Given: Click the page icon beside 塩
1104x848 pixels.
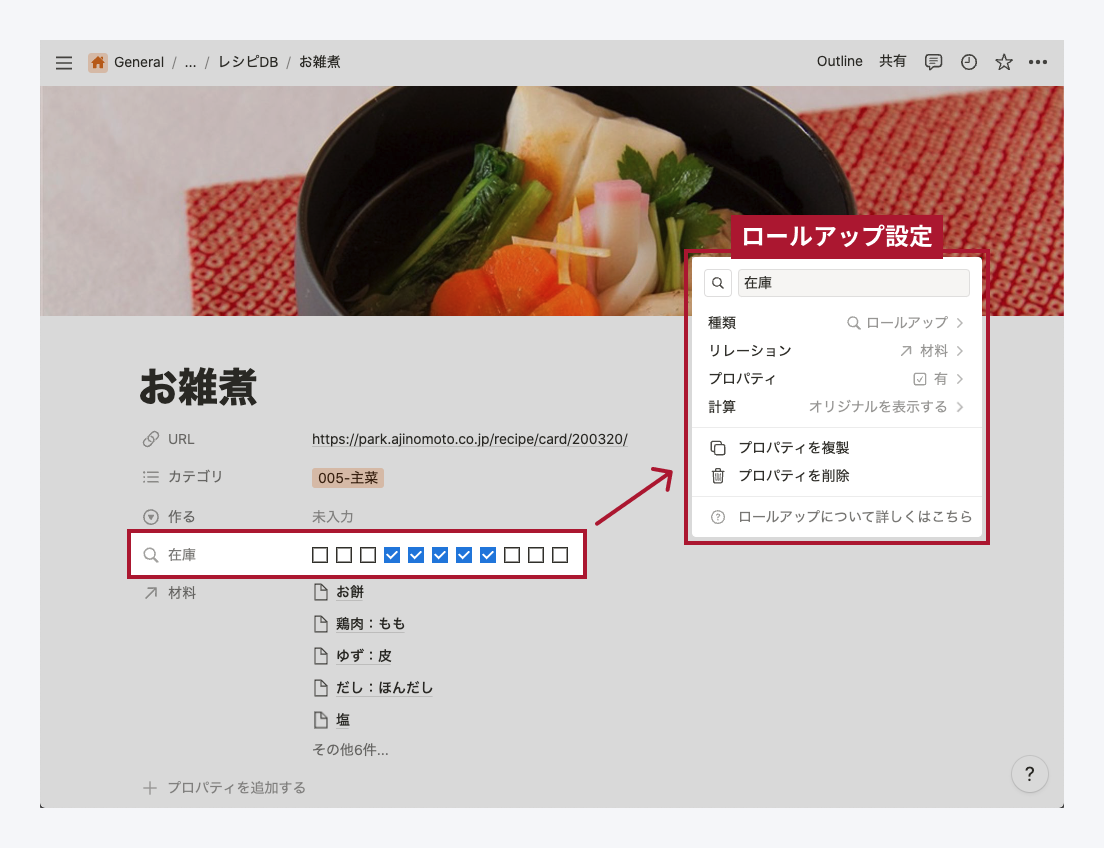Looking at the screenshot, I should [320, 719].
